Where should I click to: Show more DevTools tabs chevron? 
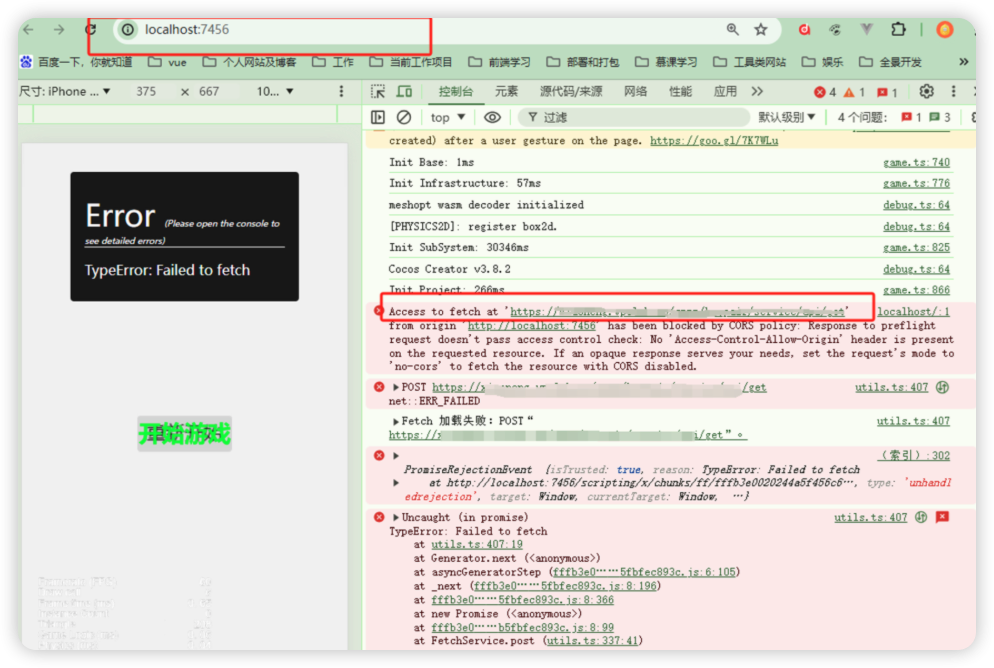pyautogui.click(x=757, y=91)
